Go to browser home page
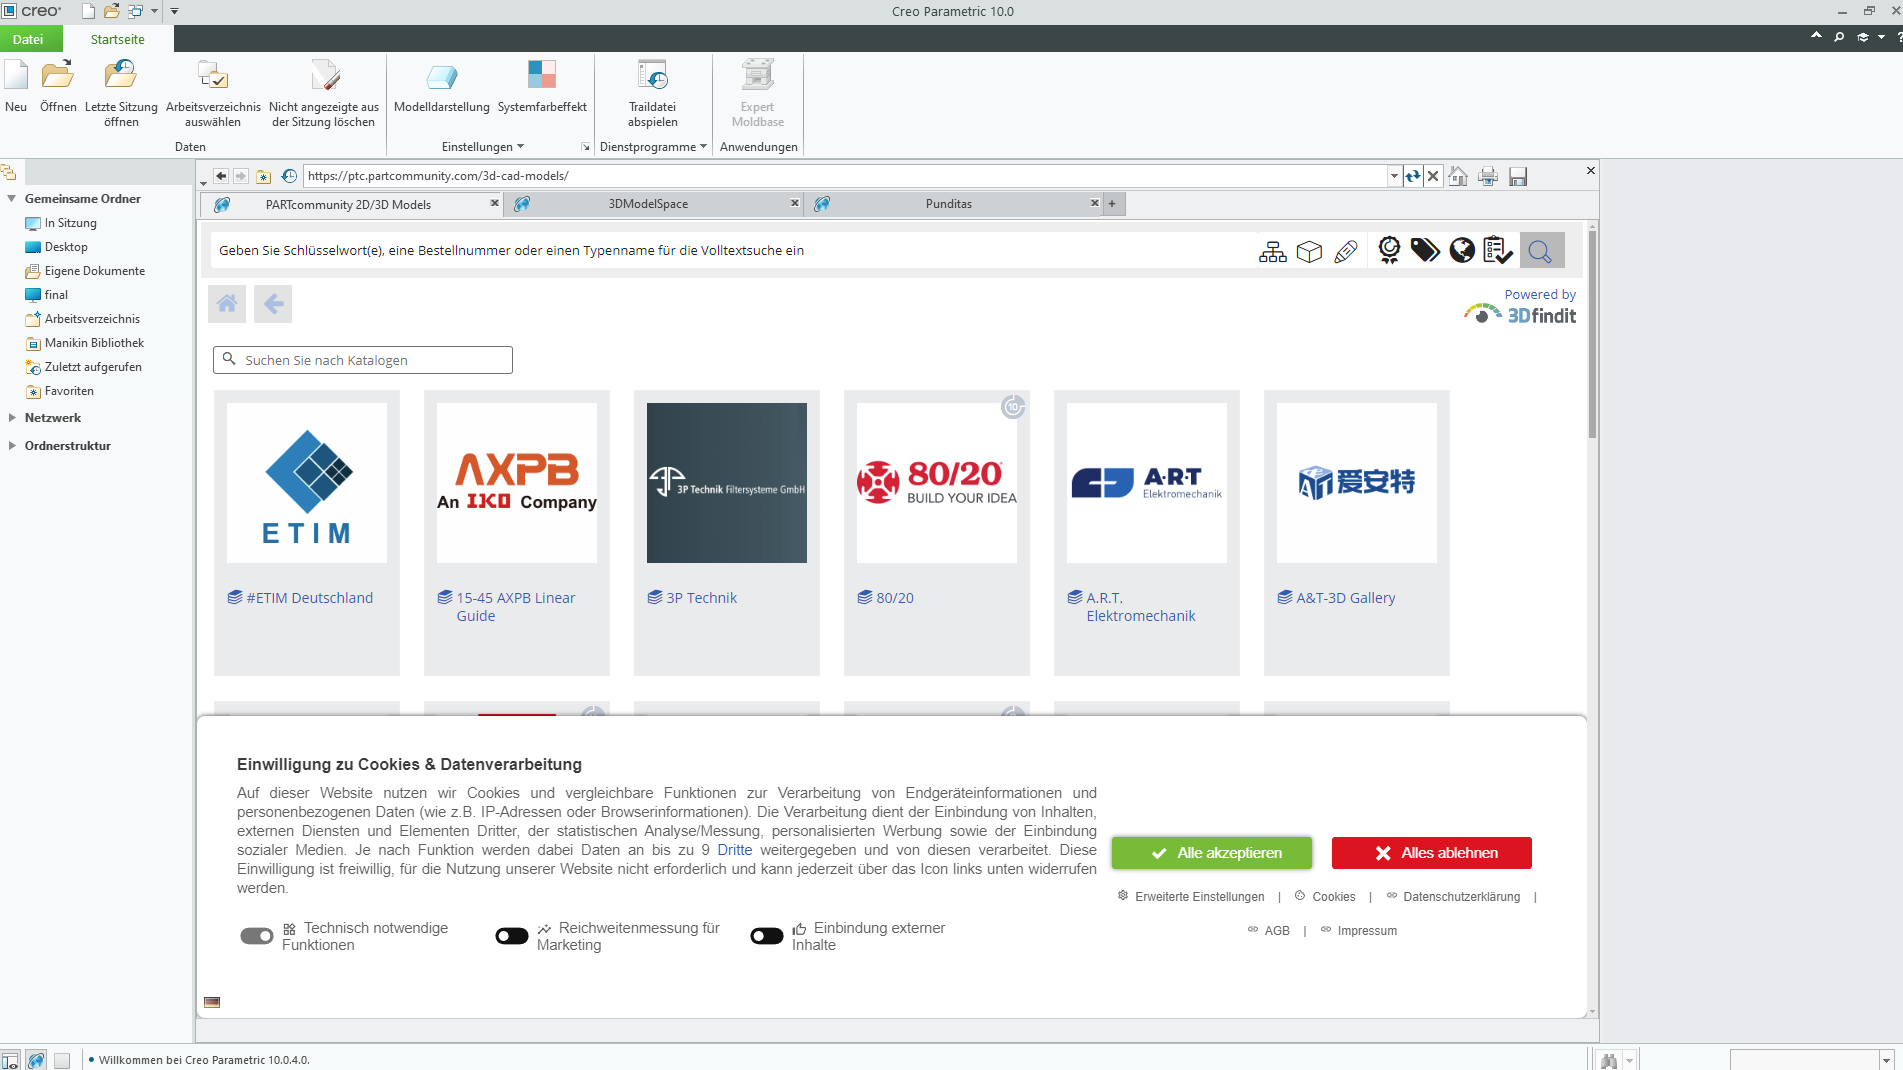The image size is (1903, 1070). tap(1458, 176)
